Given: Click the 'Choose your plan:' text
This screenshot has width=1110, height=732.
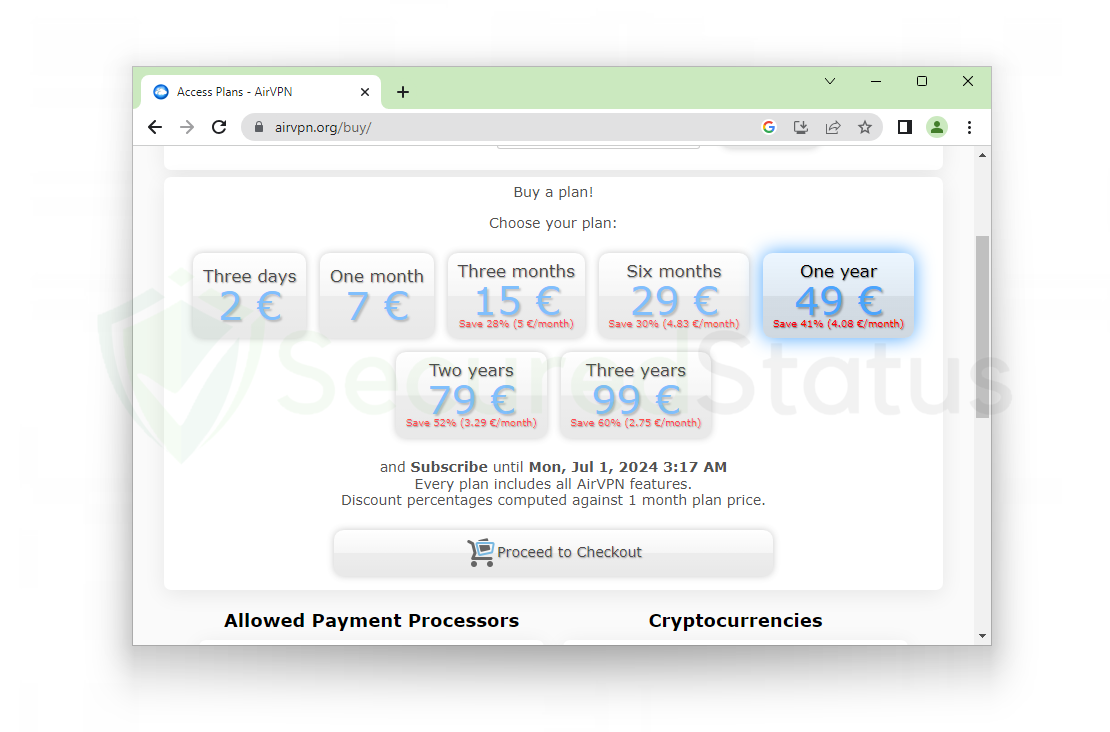Looking at the screenshot, I should [553, 223].
